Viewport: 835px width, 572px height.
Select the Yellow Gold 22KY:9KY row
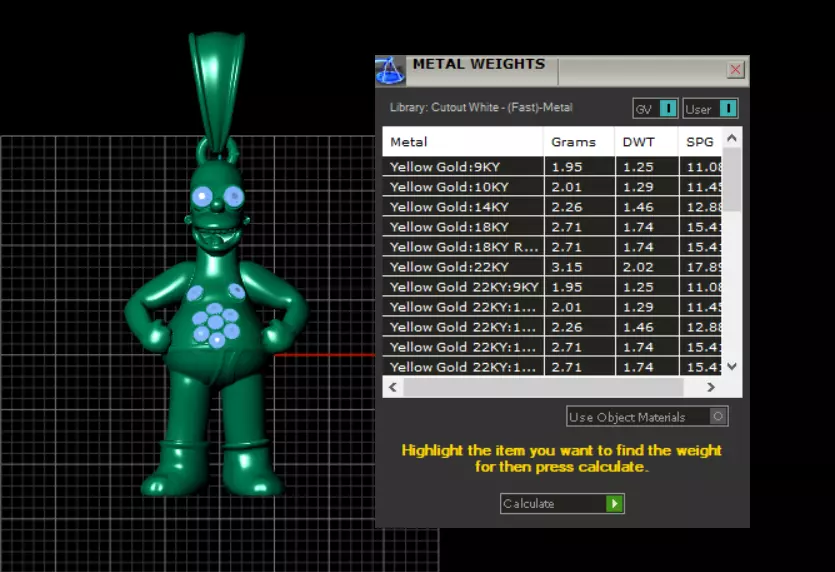click(x=552, y=287)
